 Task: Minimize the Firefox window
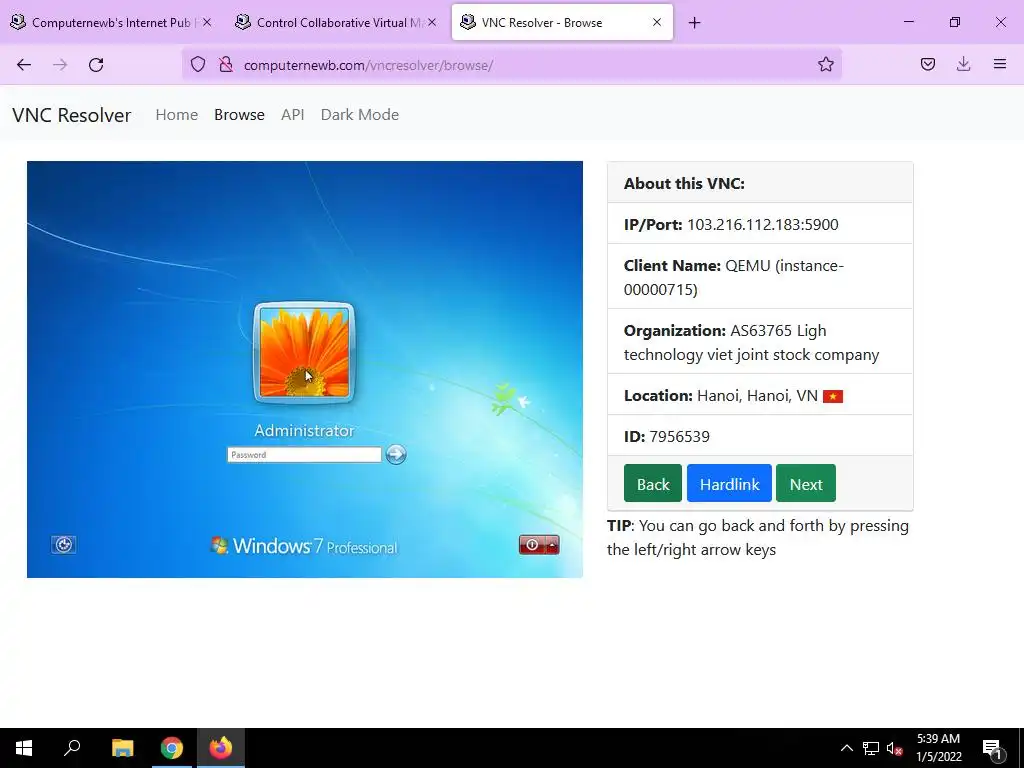tap(908, 22)
